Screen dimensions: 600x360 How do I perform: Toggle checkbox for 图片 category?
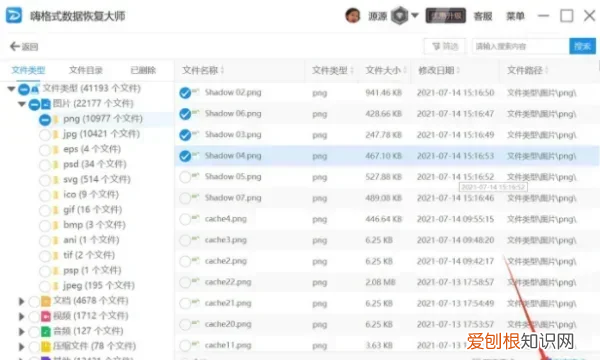pyautogui.click(x=34, y=104)
